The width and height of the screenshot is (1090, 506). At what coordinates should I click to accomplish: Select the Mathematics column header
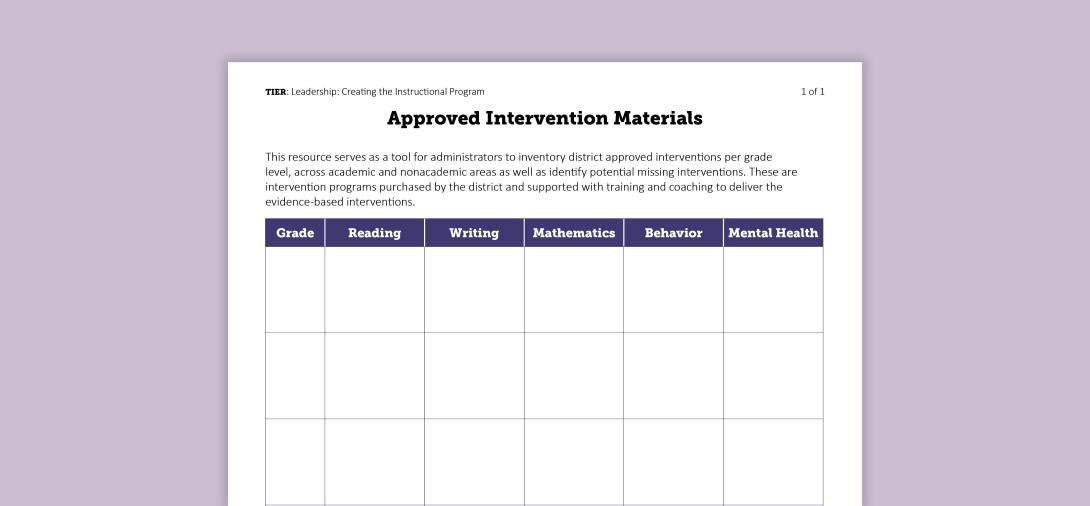[574, 233]
